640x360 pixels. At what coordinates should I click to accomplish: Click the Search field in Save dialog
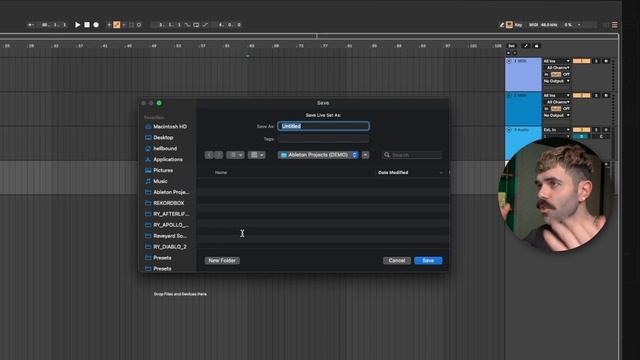point(412,155)
